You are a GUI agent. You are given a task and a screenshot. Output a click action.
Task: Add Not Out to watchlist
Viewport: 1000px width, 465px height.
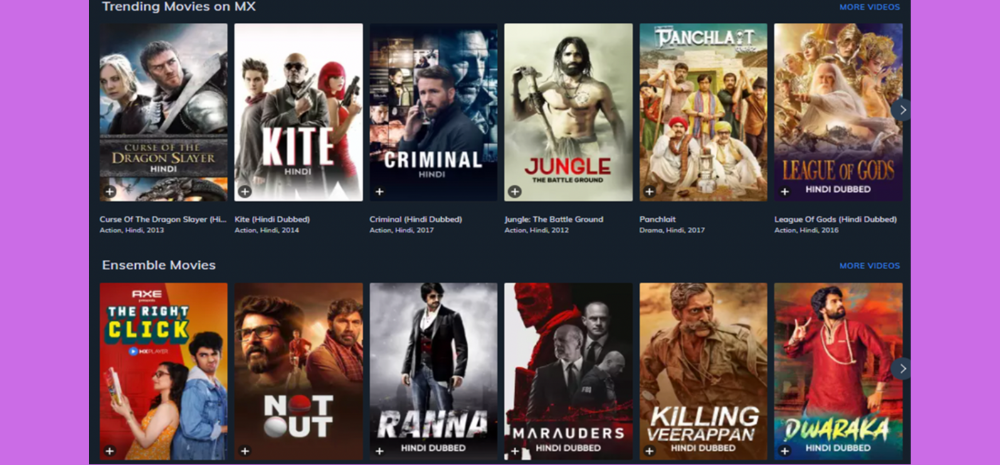(x=244, y=451)
